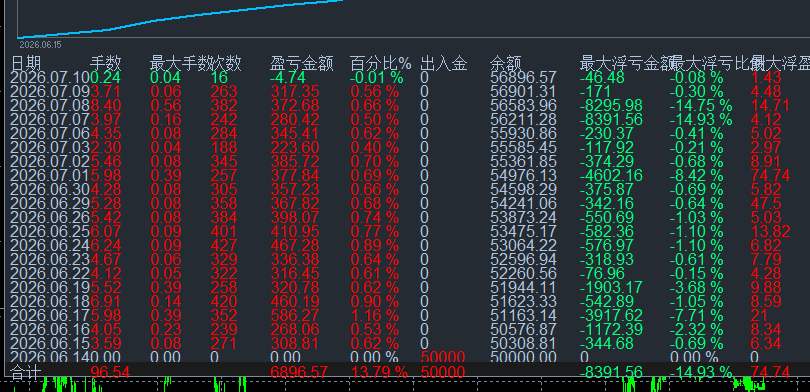The width and height of the screenshot is (810, 392).
Task: Click max lot value 0.56
Action: coord(166,106)
